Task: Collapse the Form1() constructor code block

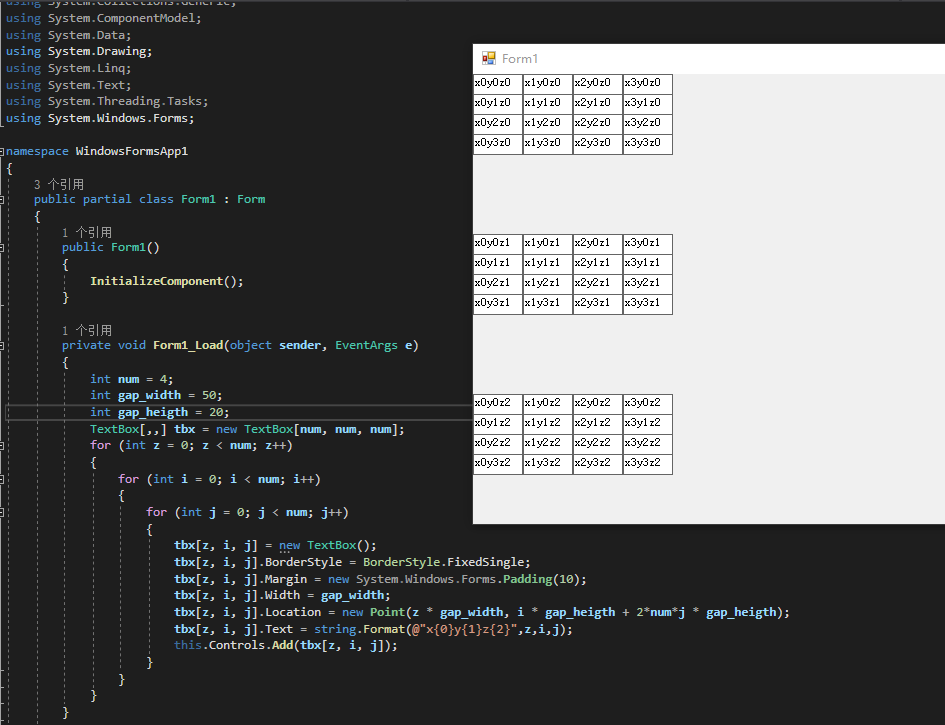Action: (2, 247)
